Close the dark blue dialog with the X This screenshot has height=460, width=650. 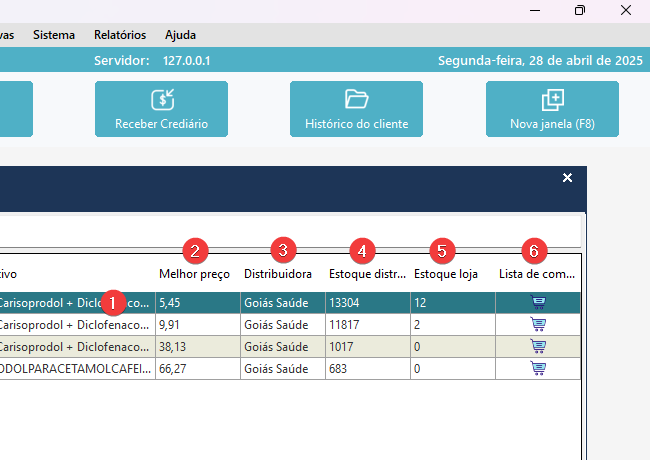567,178
